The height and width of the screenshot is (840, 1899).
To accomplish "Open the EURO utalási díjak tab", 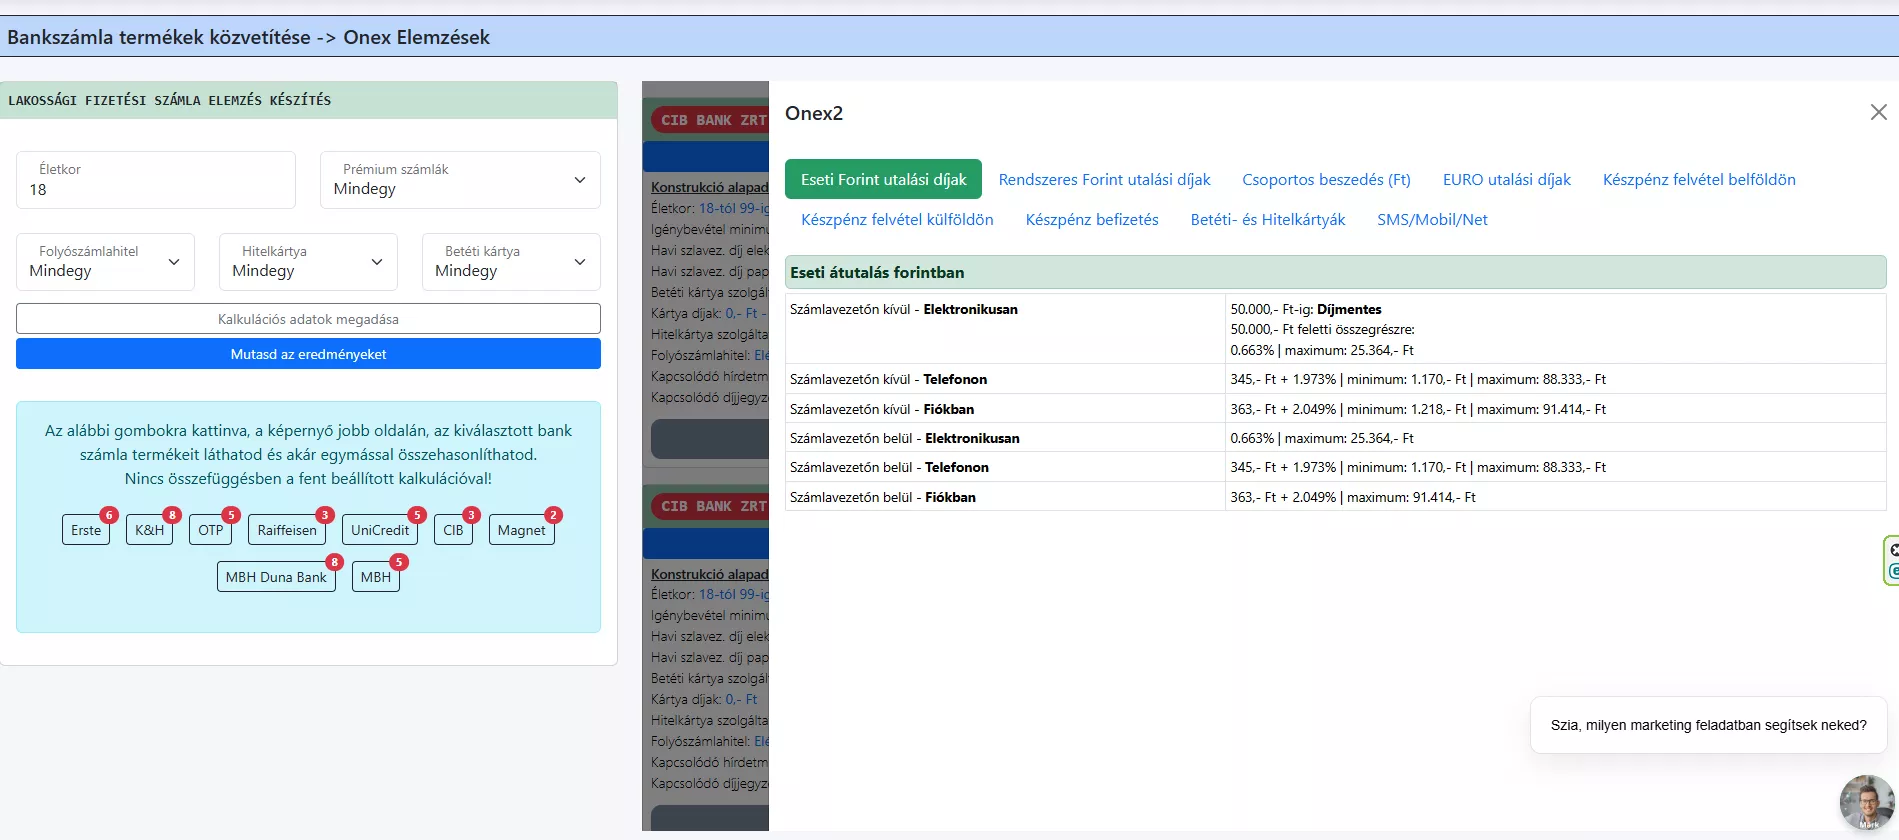I will click(1506, 180).
